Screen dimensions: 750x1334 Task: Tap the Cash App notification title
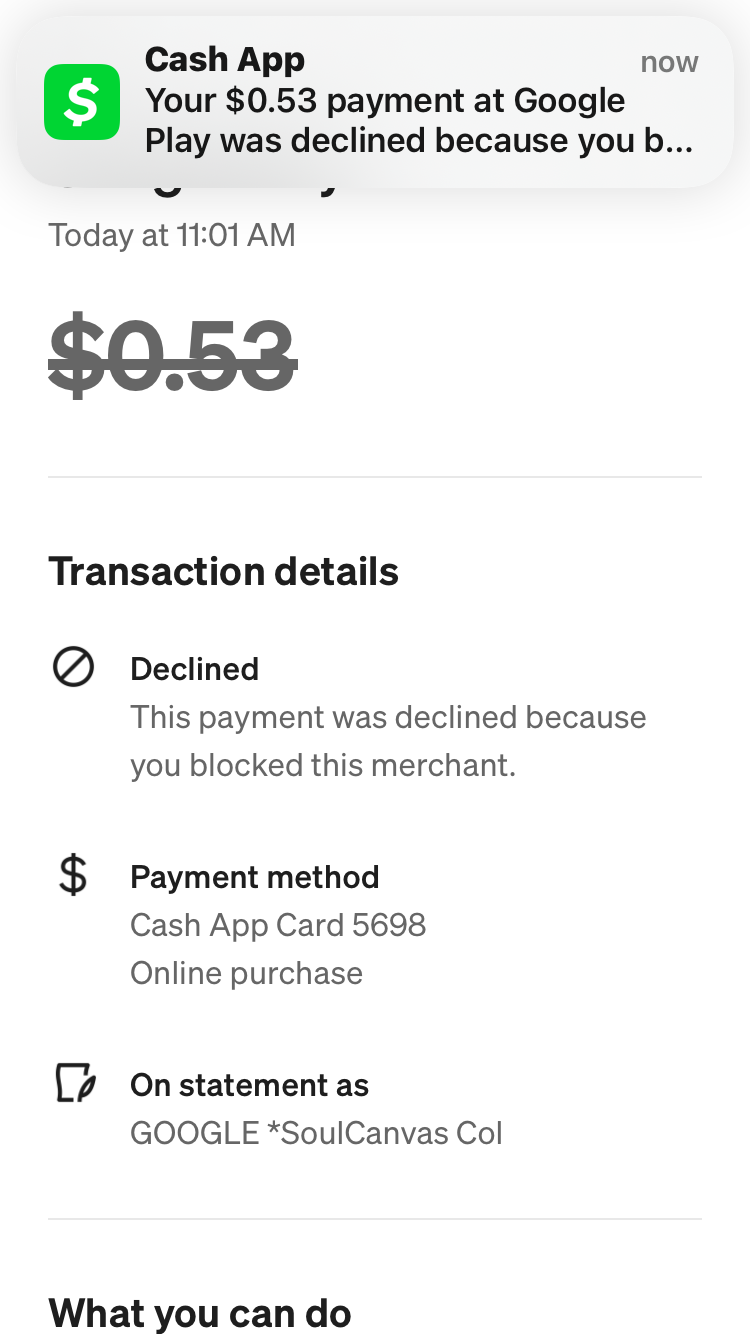point(224,60)
